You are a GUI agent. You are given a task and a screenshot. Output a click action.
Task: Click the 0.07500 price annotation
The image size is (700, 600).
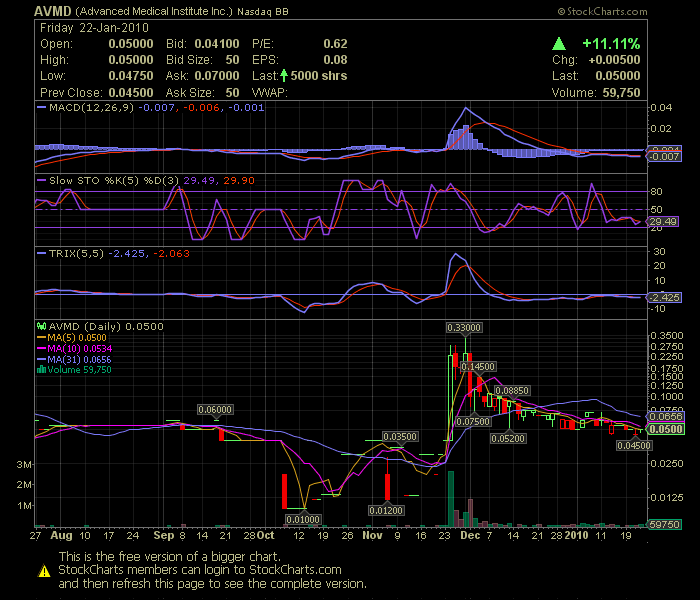[x=473, y=421]
